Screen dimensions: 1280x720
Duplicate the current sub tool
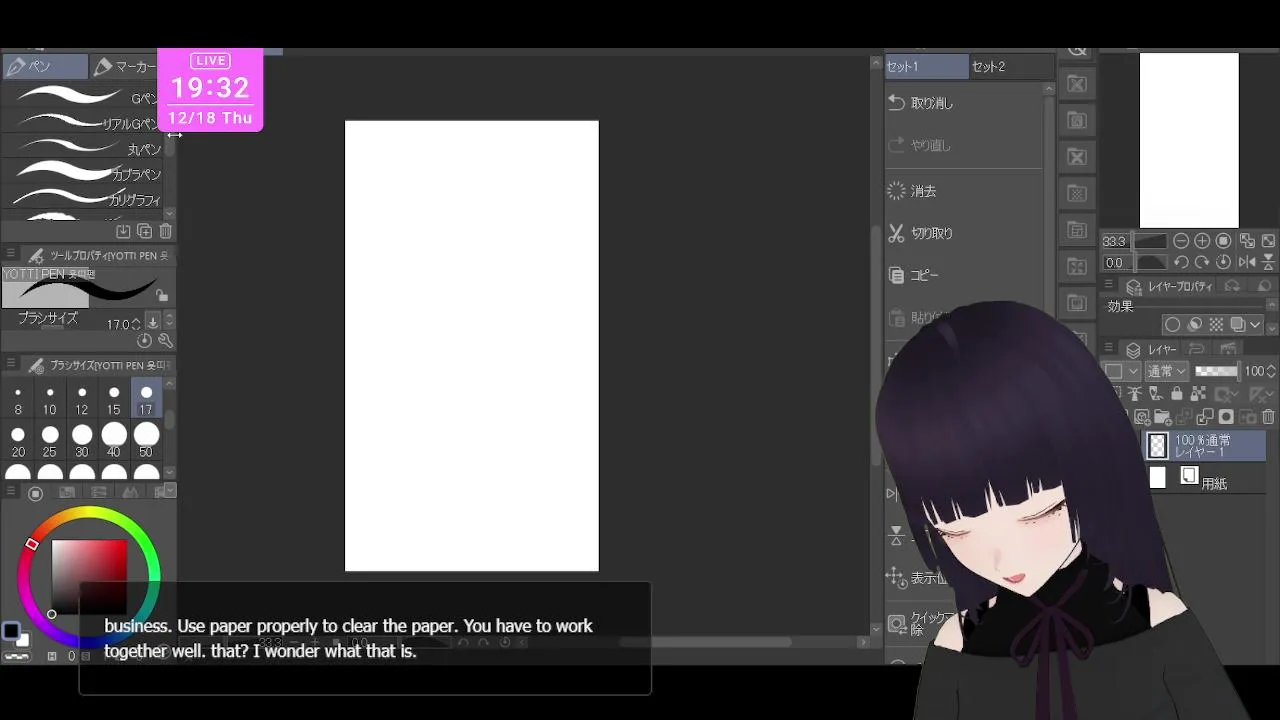click(x=144, y=231)
